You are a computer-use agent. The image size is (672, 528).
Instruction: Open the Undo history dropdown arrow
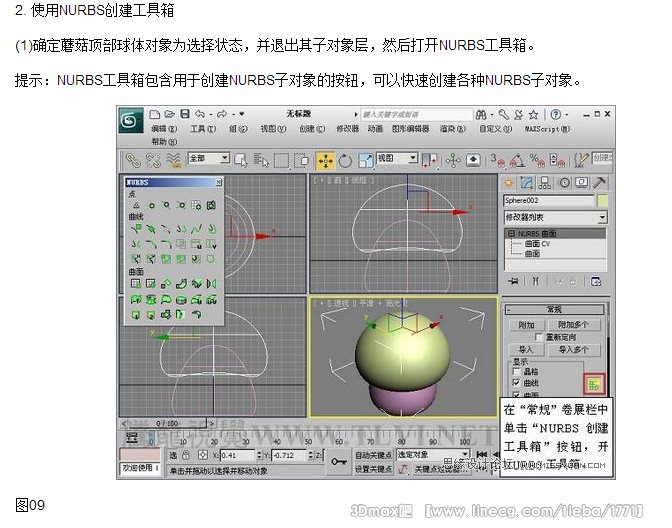pyautogui.click(x=211, y=114)
